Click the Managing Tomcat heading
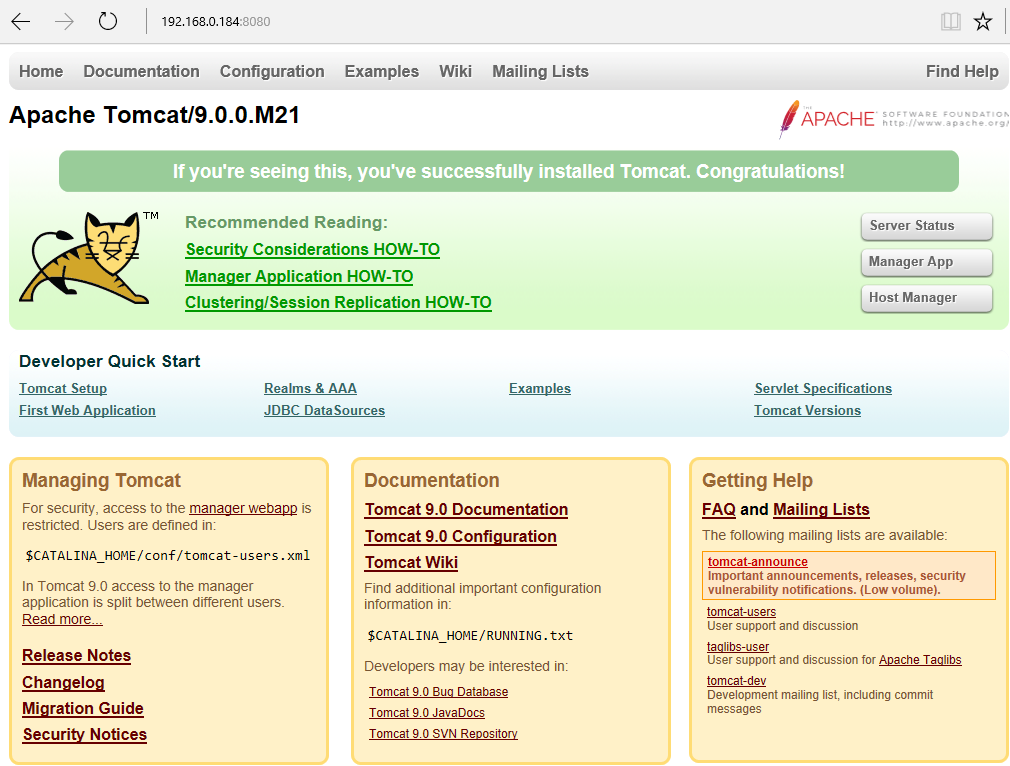1010x766 pixels. click(x=101, y=481)
